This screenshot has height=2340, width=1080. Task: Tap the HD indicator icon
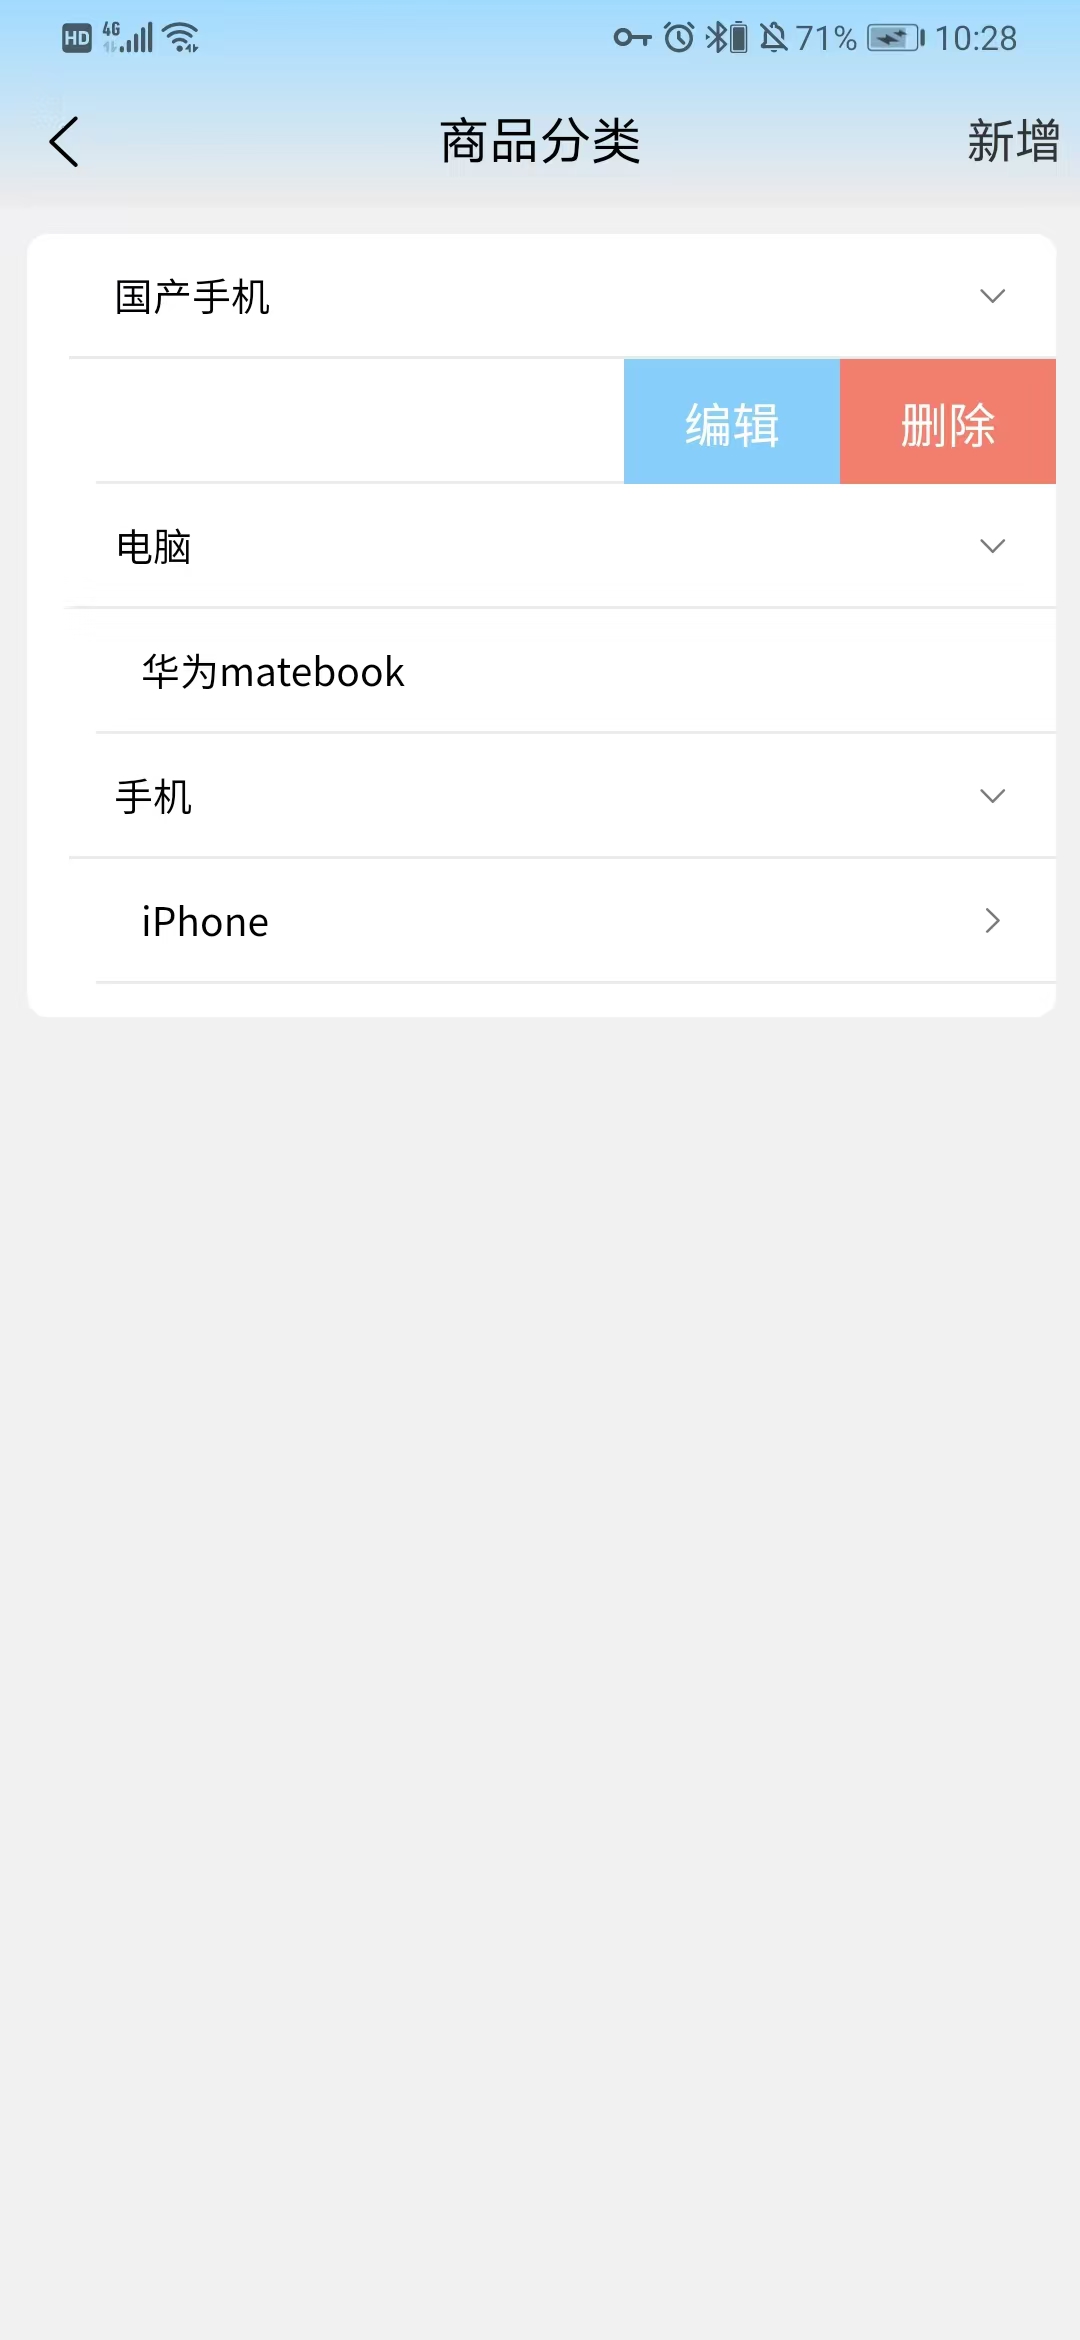click(77, 38)
